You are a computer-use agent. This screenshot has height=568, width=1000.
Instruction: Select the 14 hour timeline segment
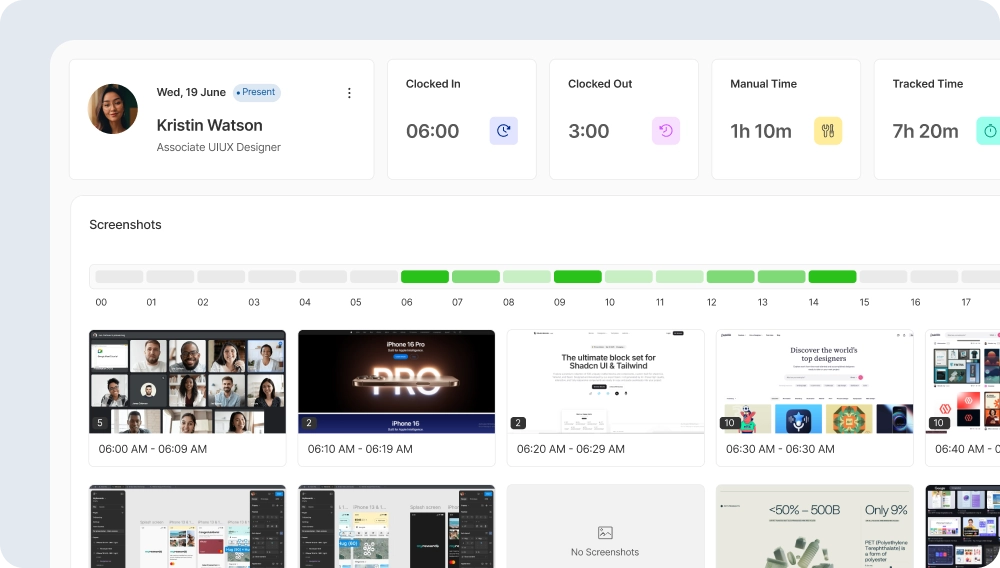click(x=832, y=277)
